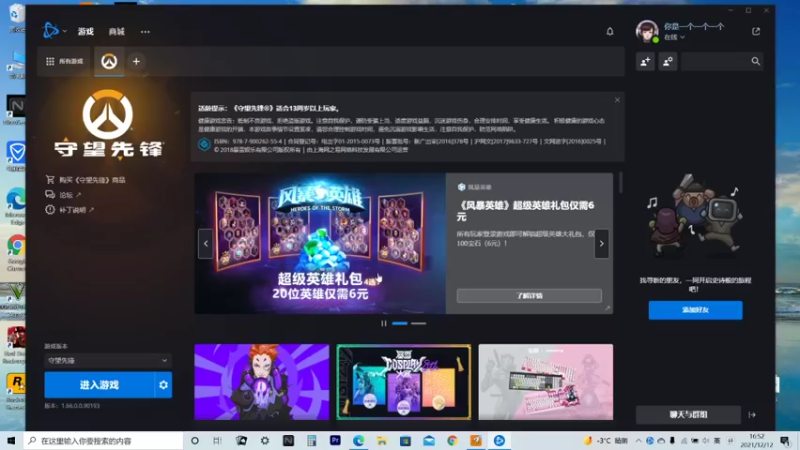Select the Overwatch game tab icon

[109, 61]
